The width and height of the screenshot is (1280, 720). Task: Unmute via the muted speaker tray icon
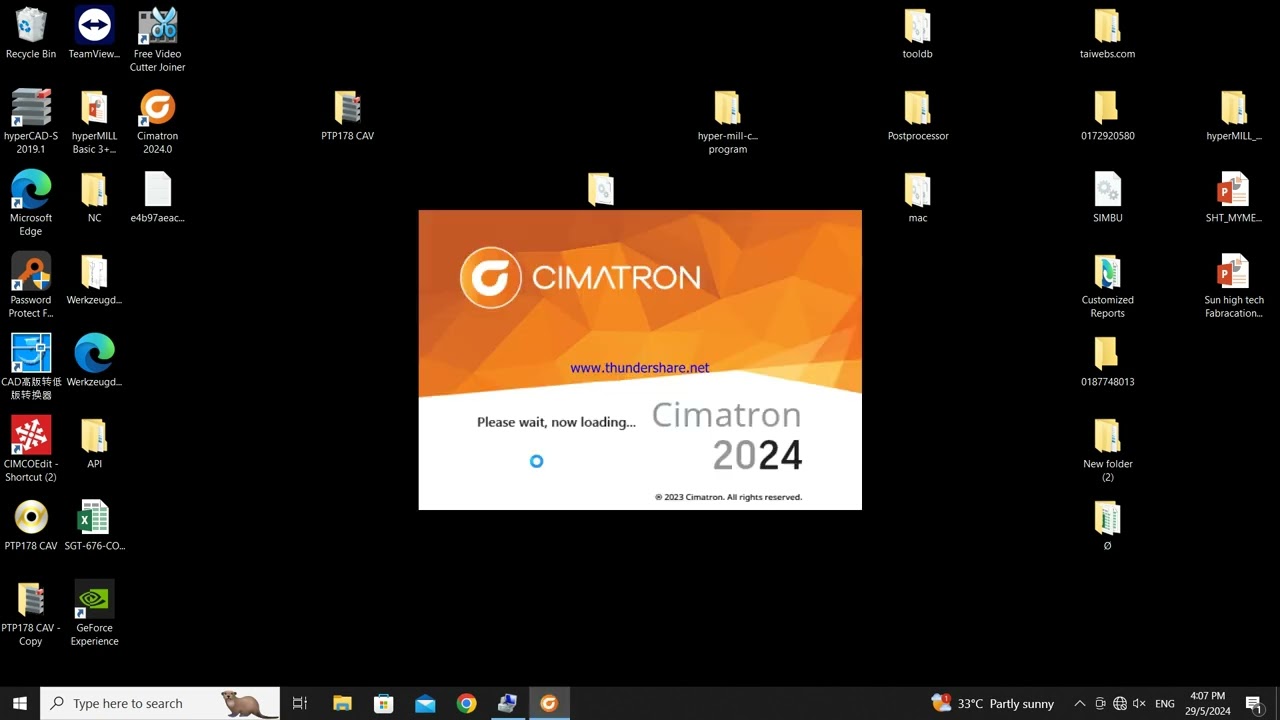coord(1139,703)
